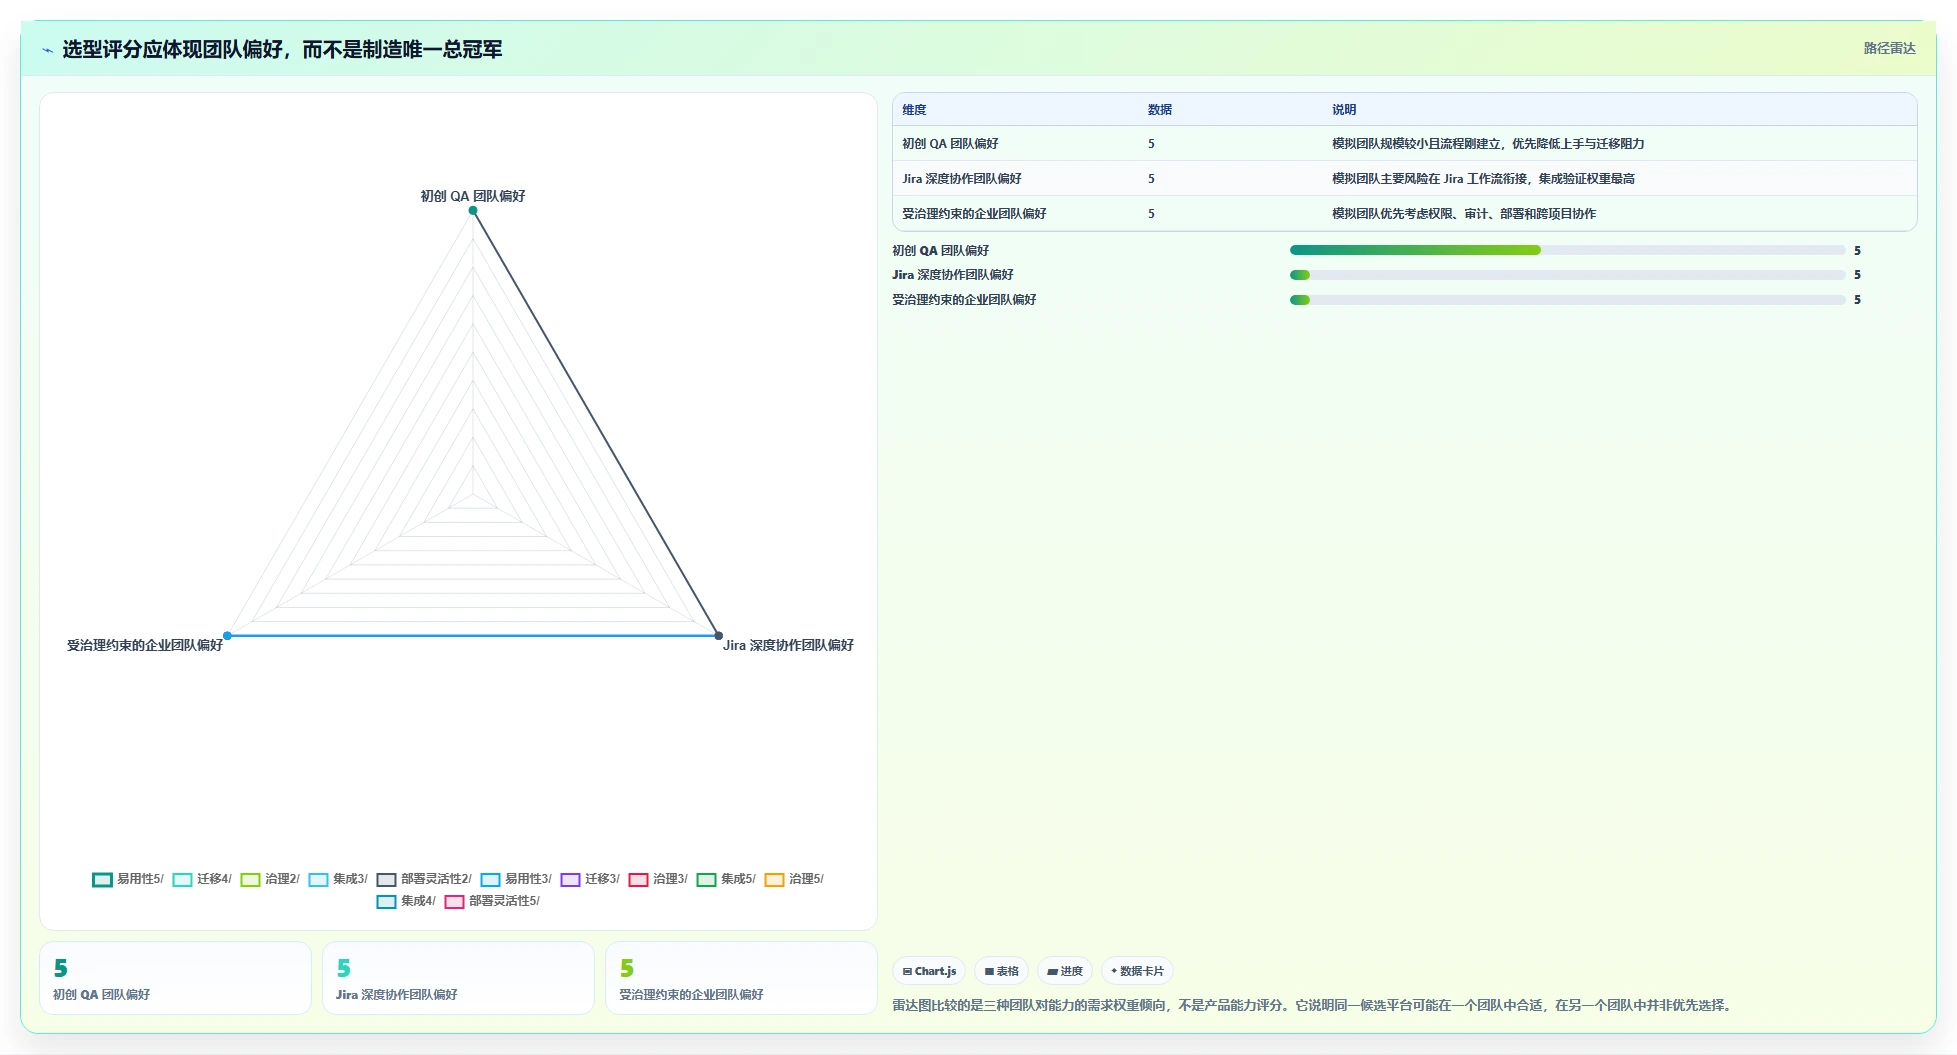
Task: Open the 受治理约束的企业团队偏好 stat card
Action: pos(741,978)
